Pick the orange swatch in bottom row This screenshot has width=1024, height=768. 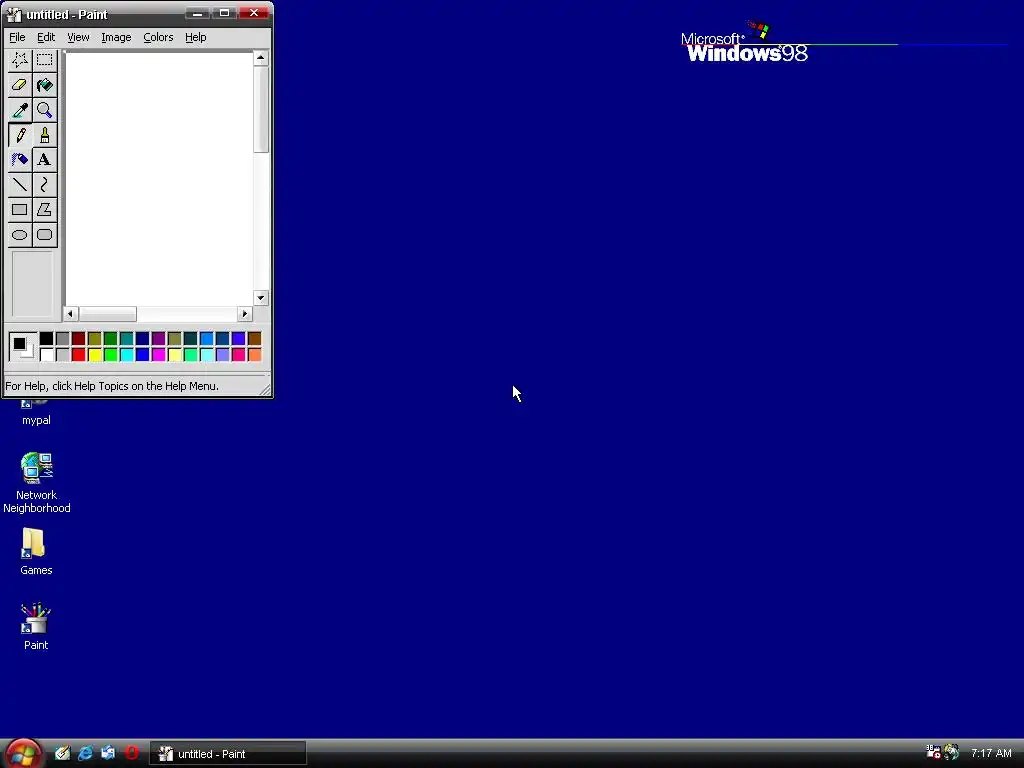pos(255,355)
